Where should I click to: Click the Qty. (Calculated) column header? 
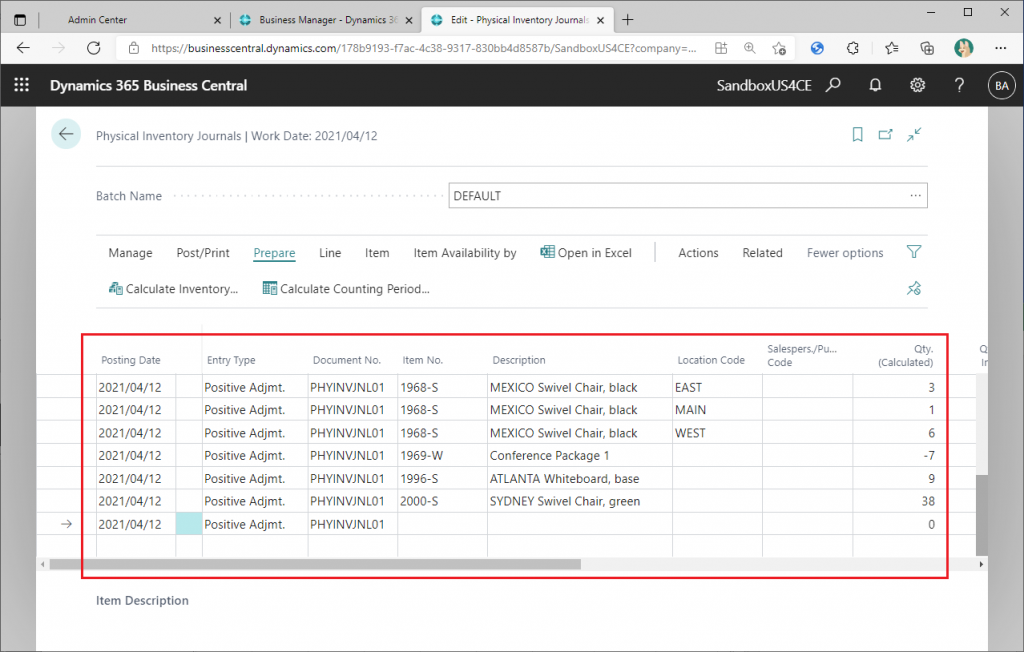905,355
